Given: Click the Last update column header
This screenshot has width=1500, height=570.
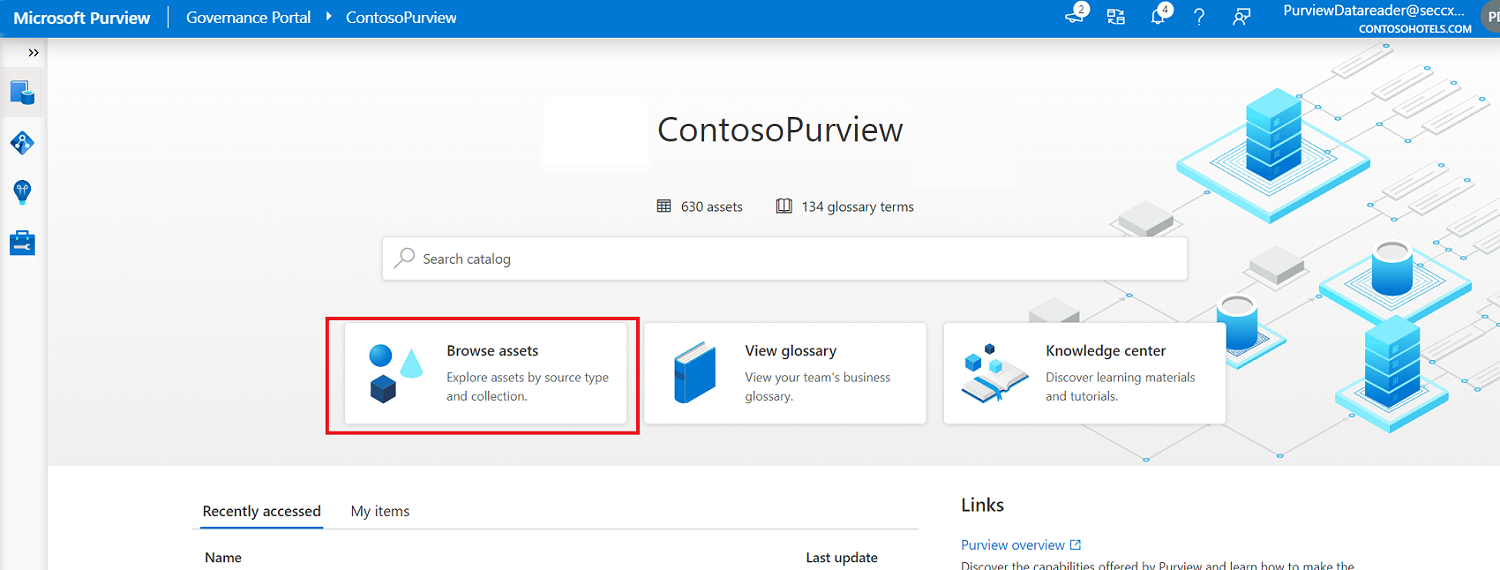Looking at the screenshot, I should (842, 557).
